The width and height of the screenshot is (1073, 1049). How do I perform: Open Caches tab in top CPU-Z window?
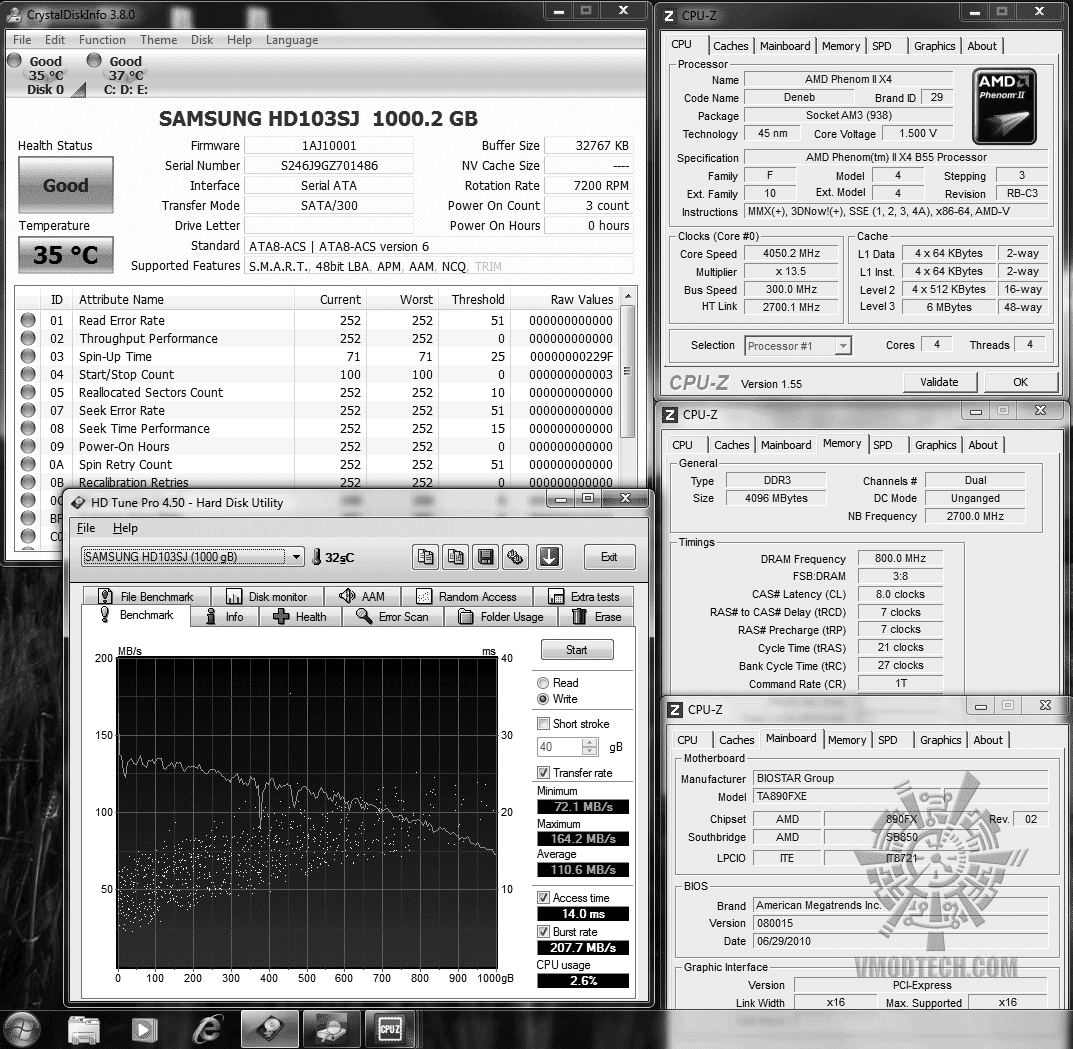[730, 46]
